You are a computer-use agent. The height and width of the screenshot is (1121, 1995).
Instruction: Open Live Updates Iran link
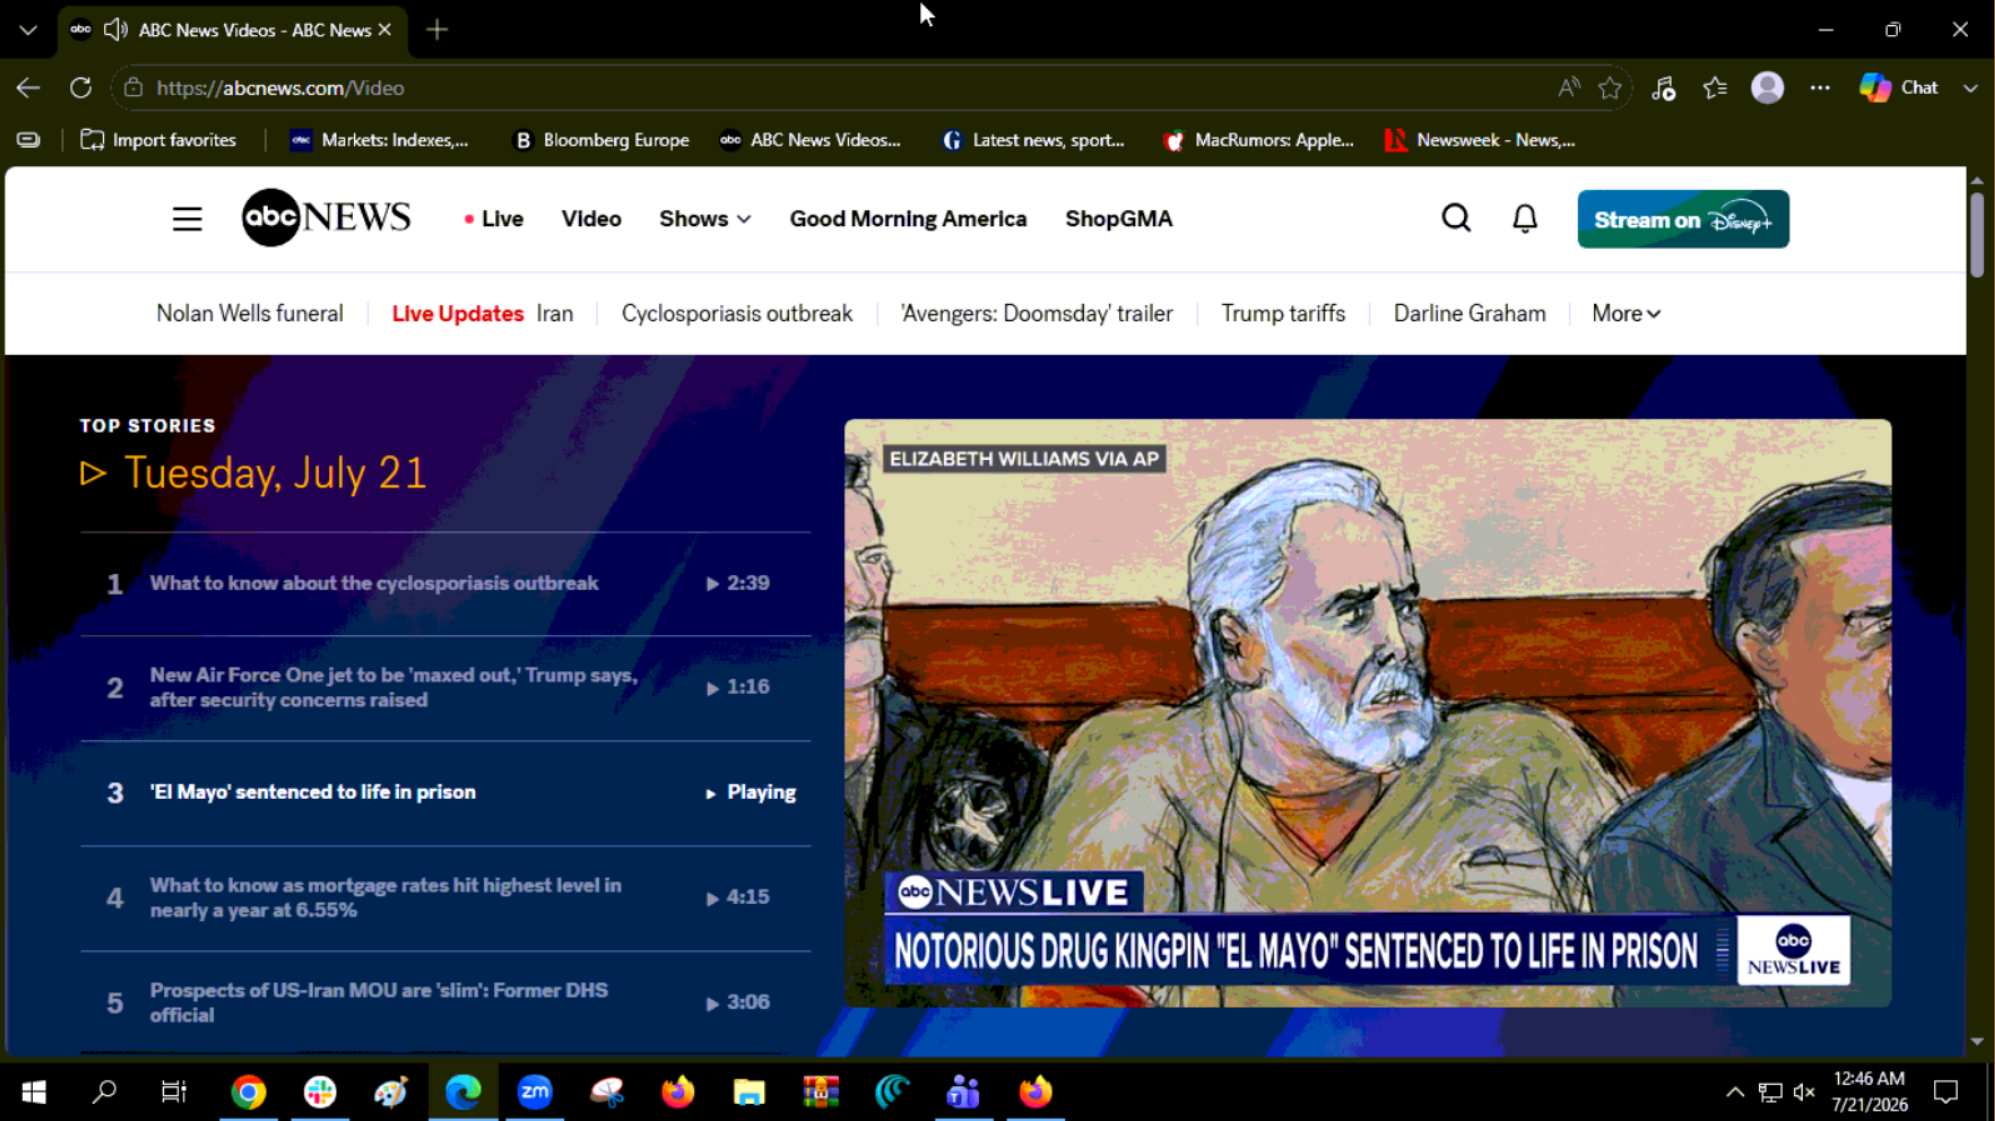(482, 314)
